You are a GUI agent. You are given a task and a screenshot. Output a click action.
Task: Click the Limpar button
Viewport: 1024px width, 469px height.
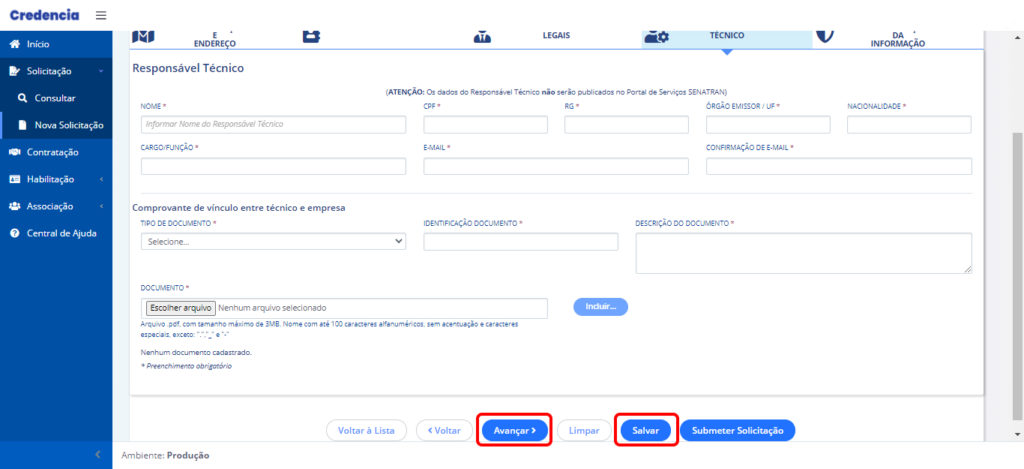[584, 430]
